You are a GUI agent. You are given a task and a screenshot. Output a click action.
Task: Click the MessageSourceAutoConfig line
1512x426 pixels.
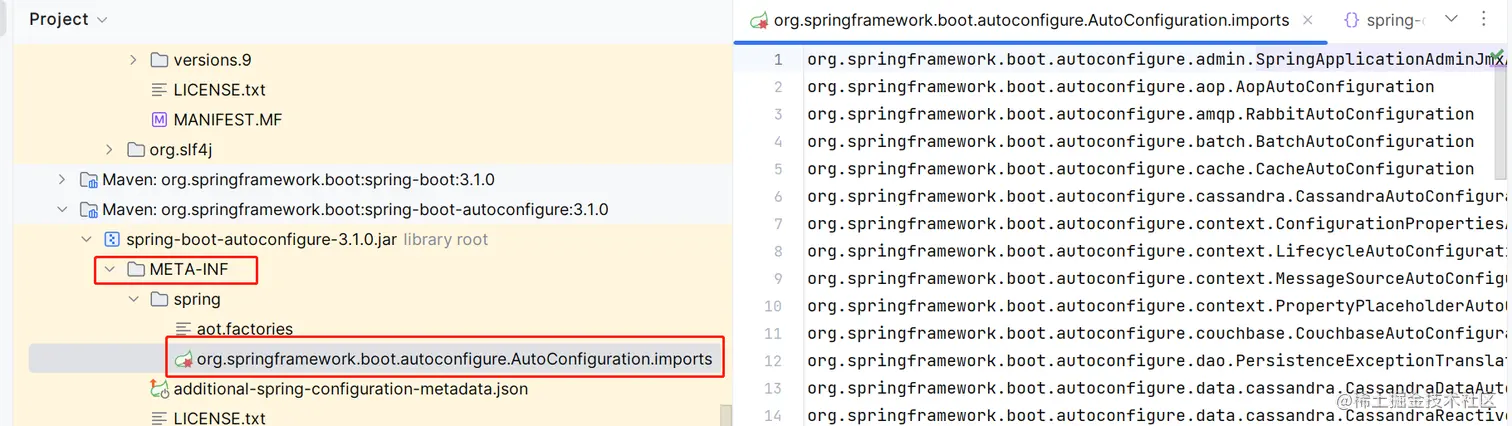pos(1157,278)
